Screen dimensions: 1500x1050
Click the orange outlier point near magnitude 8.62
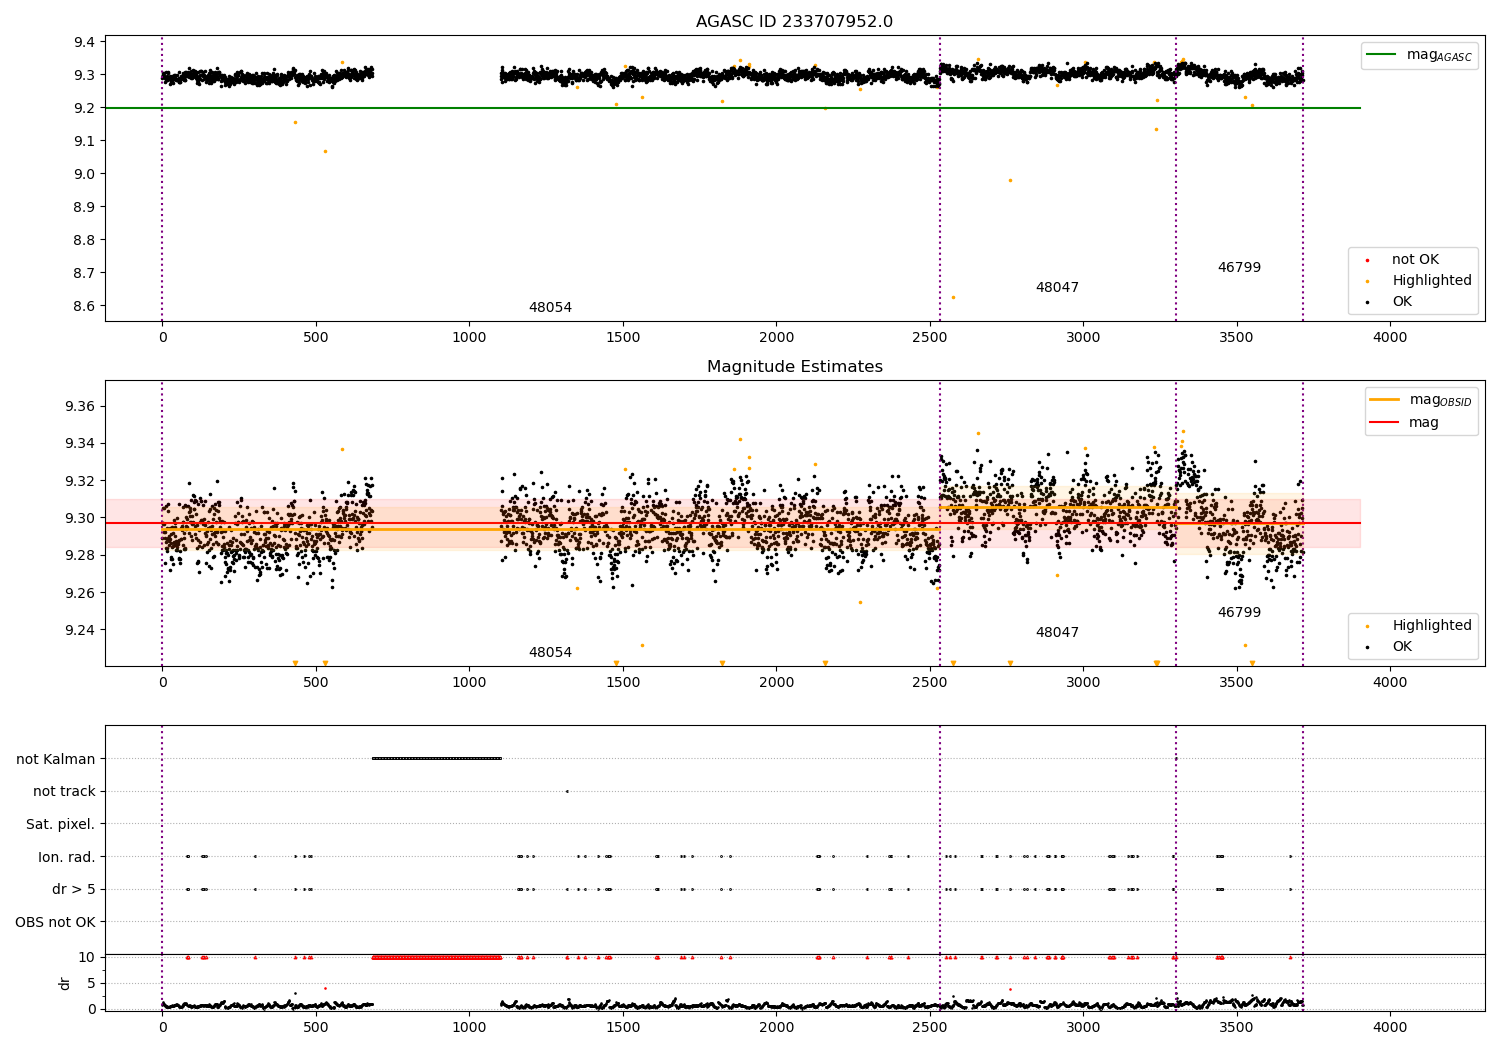[x=953, y=297]
